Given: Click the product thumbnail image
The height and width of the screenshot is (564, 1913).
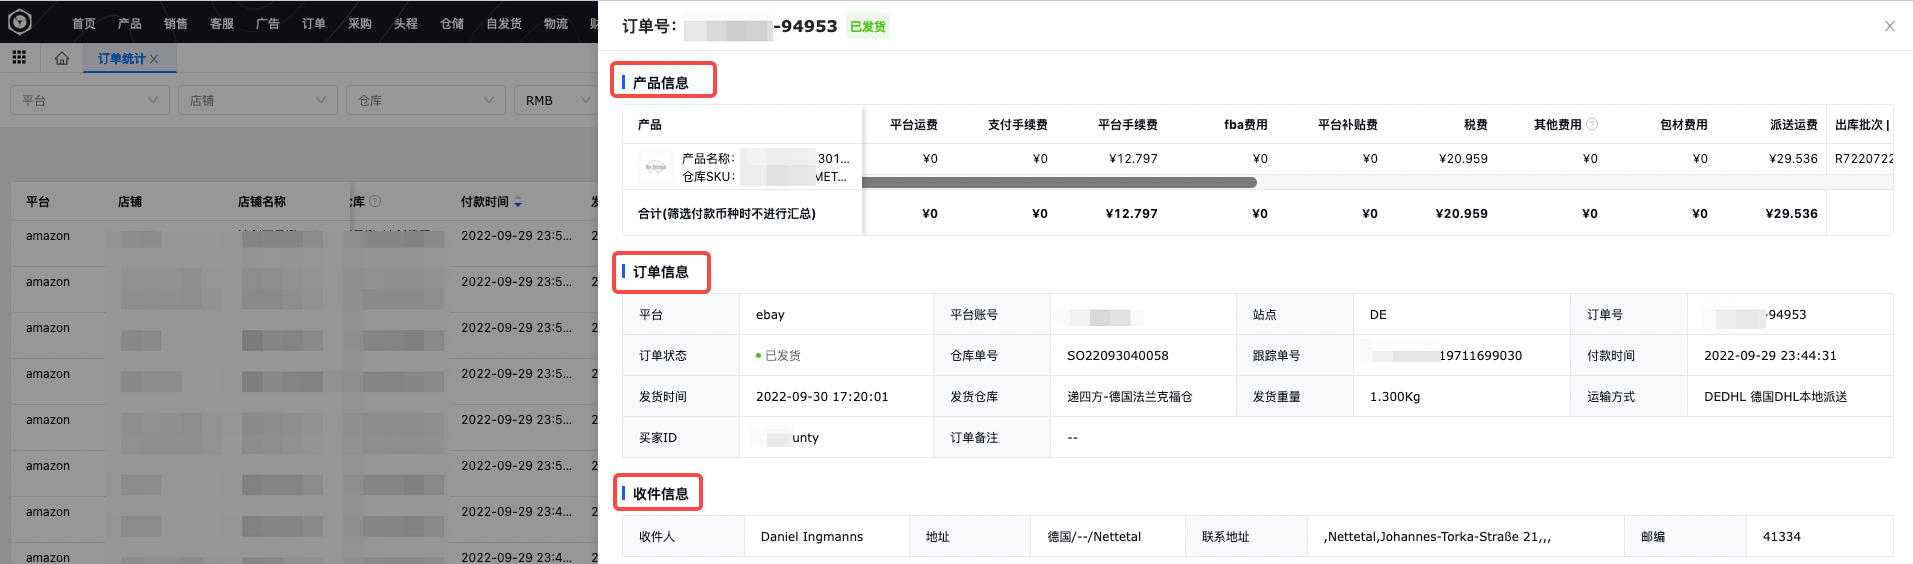Looking at the screenshot, I should 656,167.
